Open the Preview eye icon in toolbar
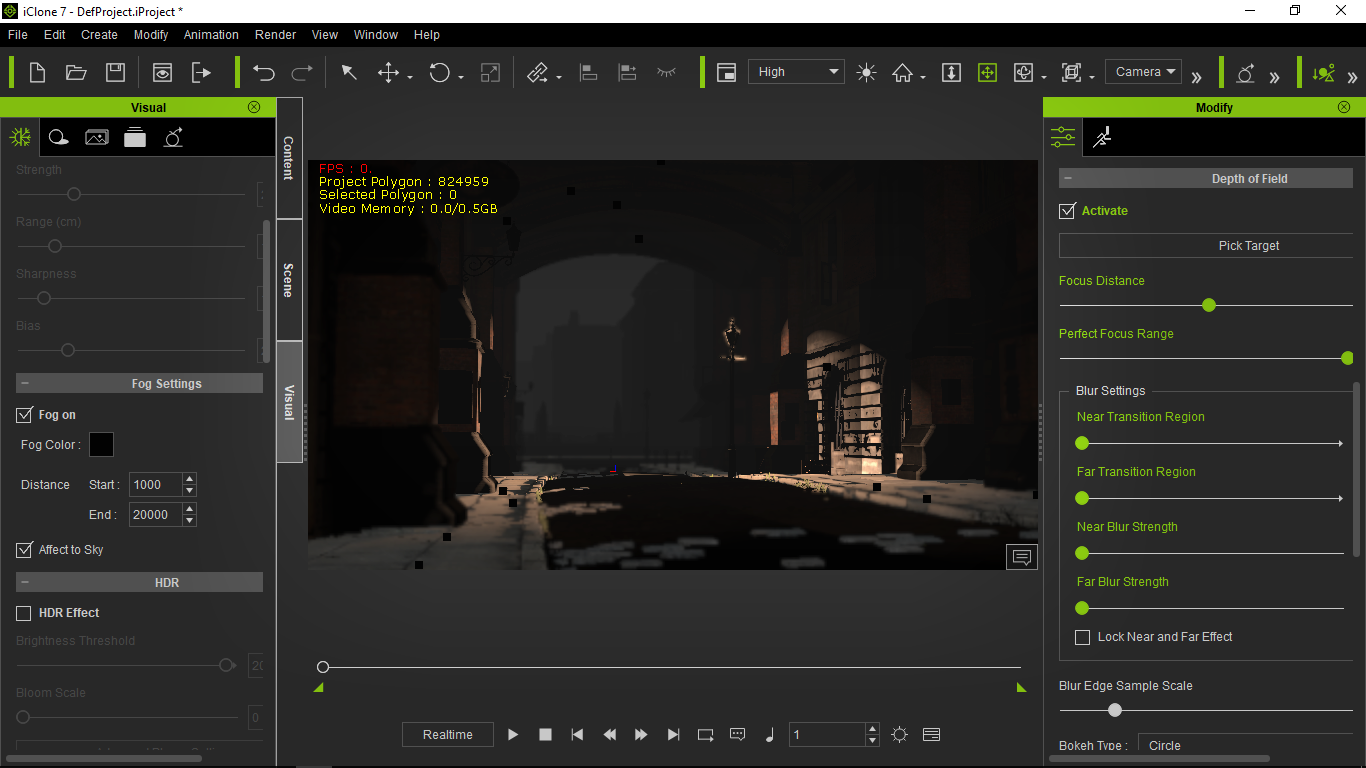Screen dimensions: 1366x768 coord(162,72)
